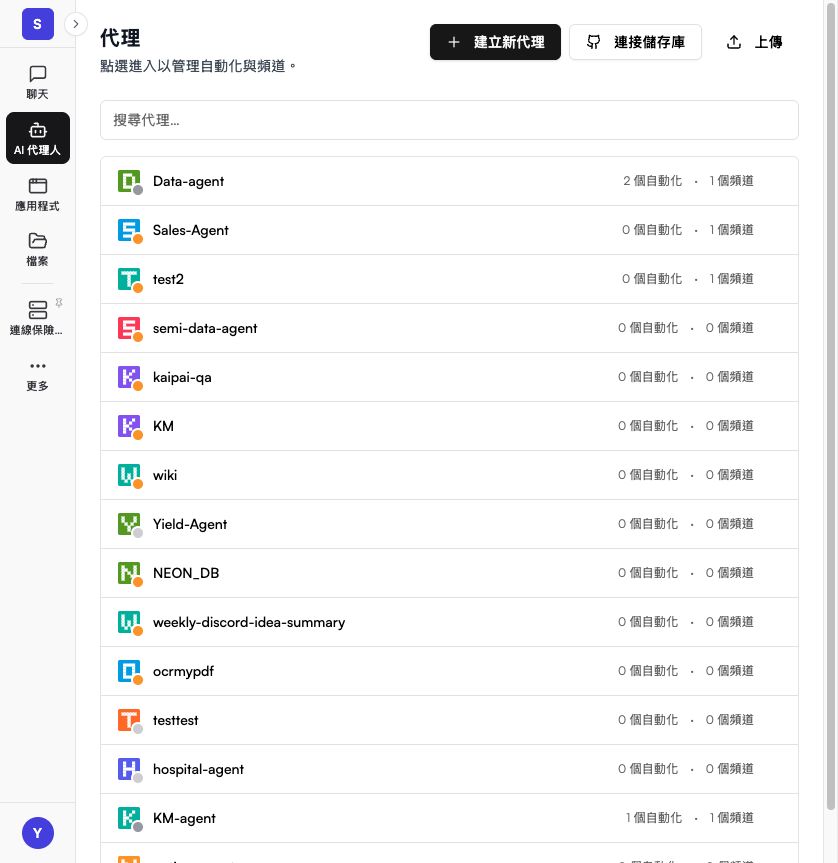Image resolution: width=838 pixels, height=863 pixels.
Task: Focus the 搜尋代理 search field
Action: point(449,120)
